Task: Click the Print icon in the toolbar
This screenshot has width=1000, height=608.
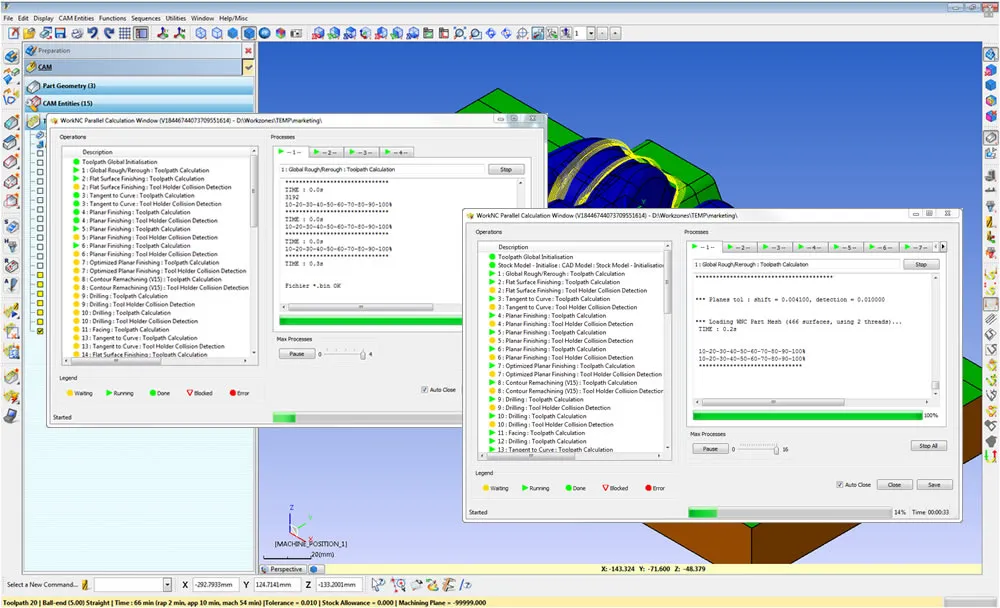Action: coord(76,33)
